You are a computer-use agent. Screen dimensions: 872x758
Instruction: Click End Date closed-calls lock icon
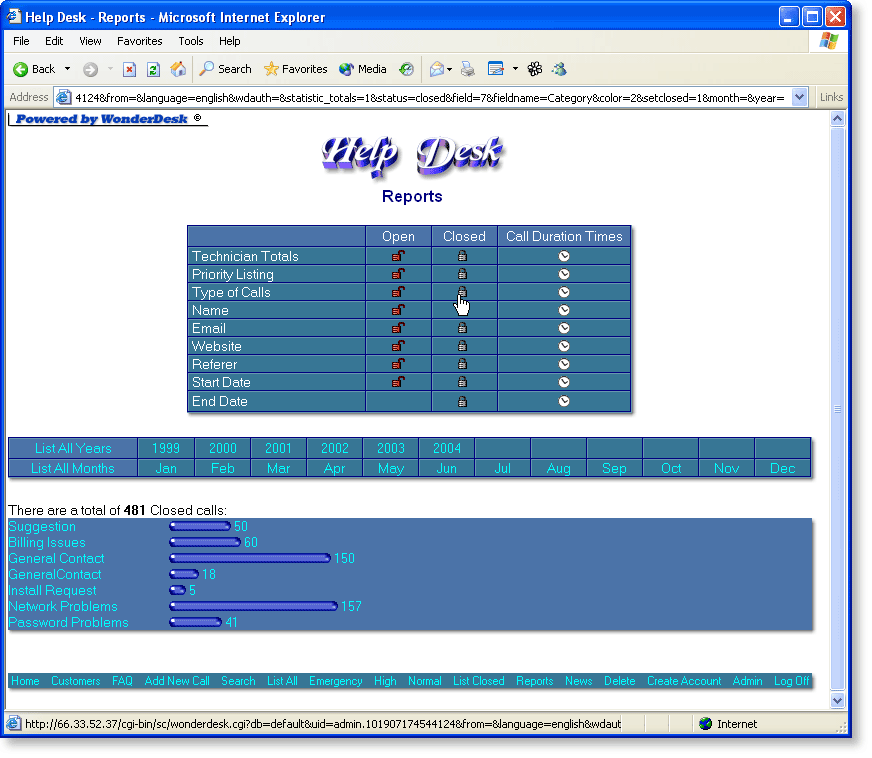coord(462,402)
